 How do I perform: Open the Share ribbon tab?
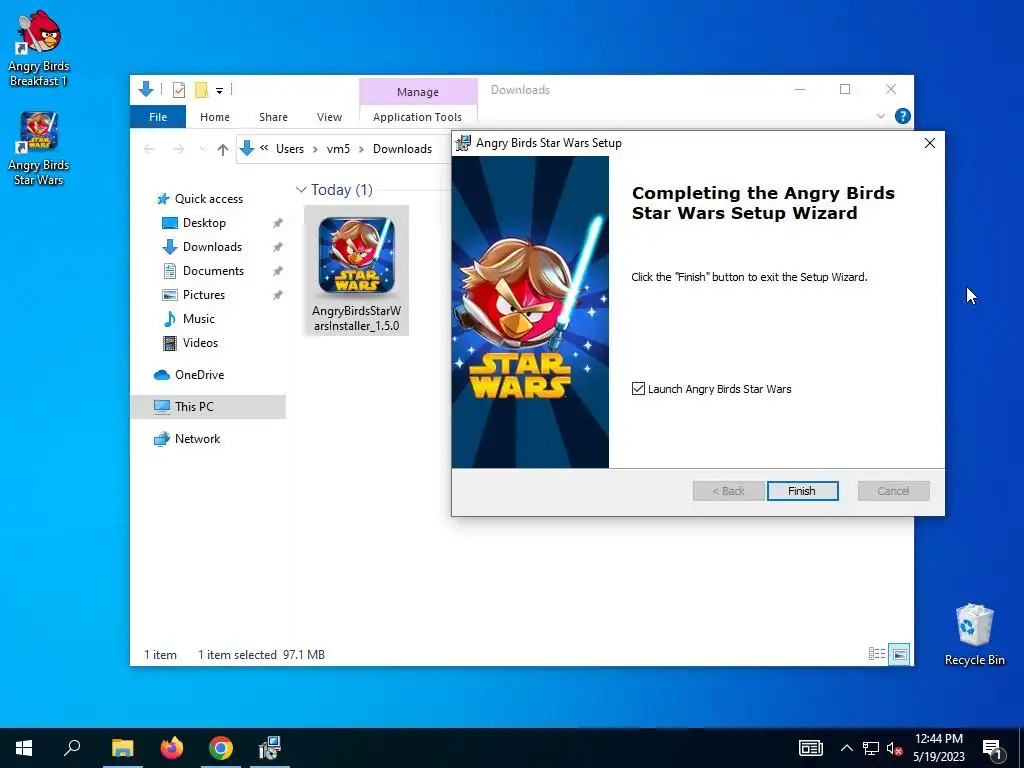point(273,117)
